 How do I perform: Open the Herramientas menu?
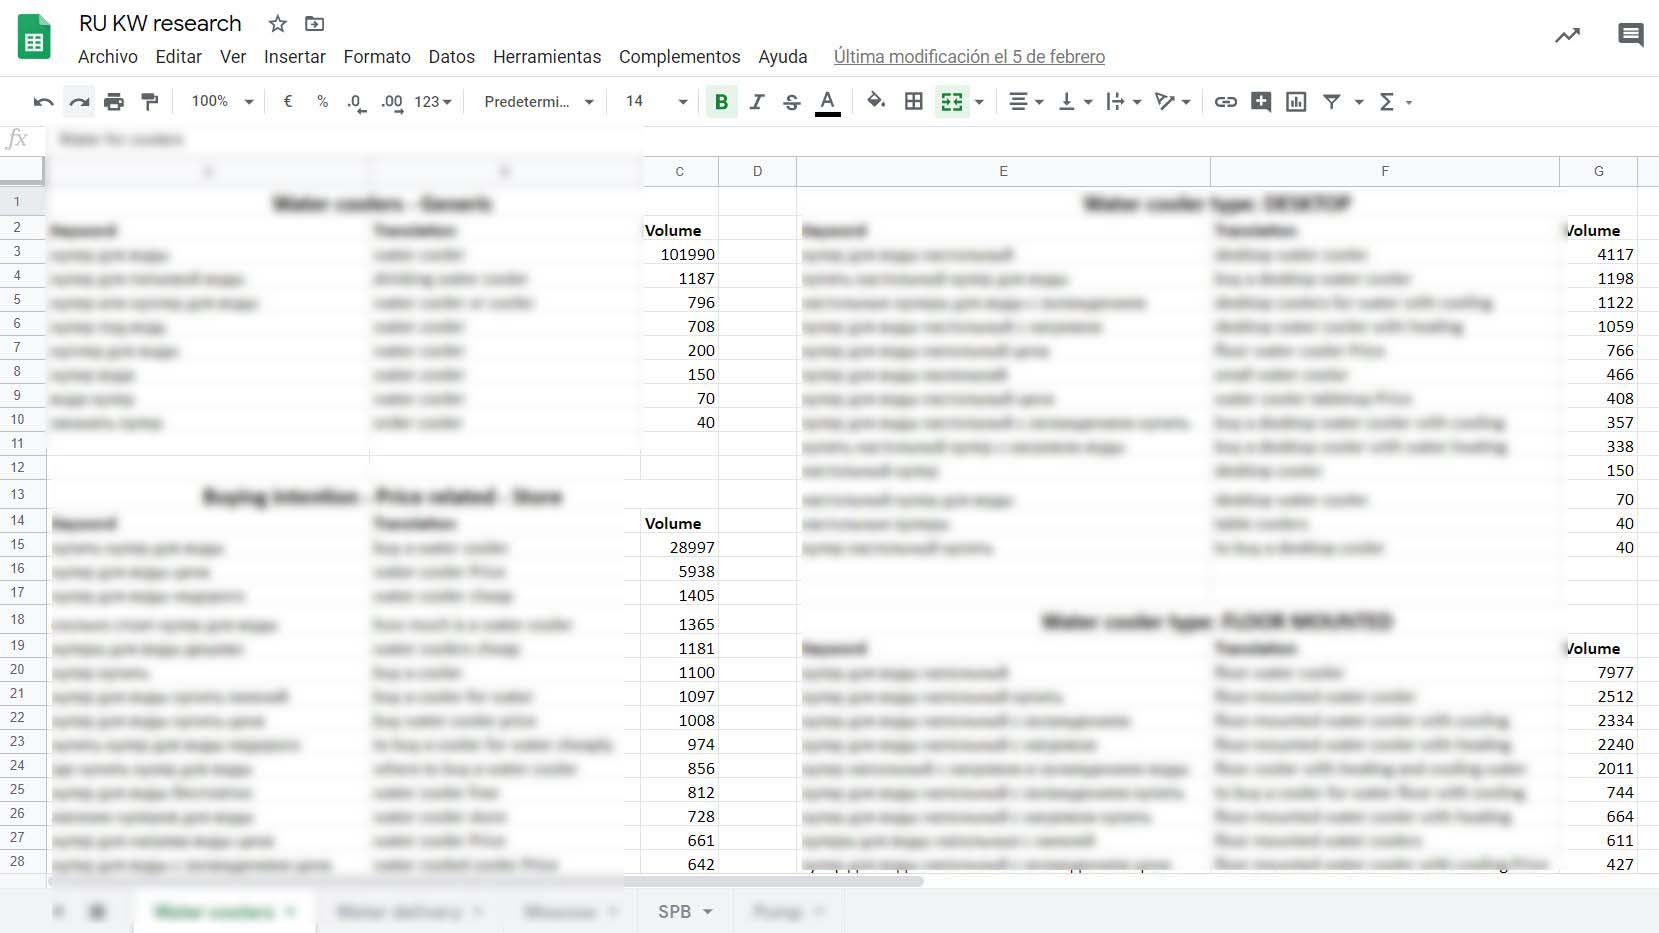[x=547, y=57]
